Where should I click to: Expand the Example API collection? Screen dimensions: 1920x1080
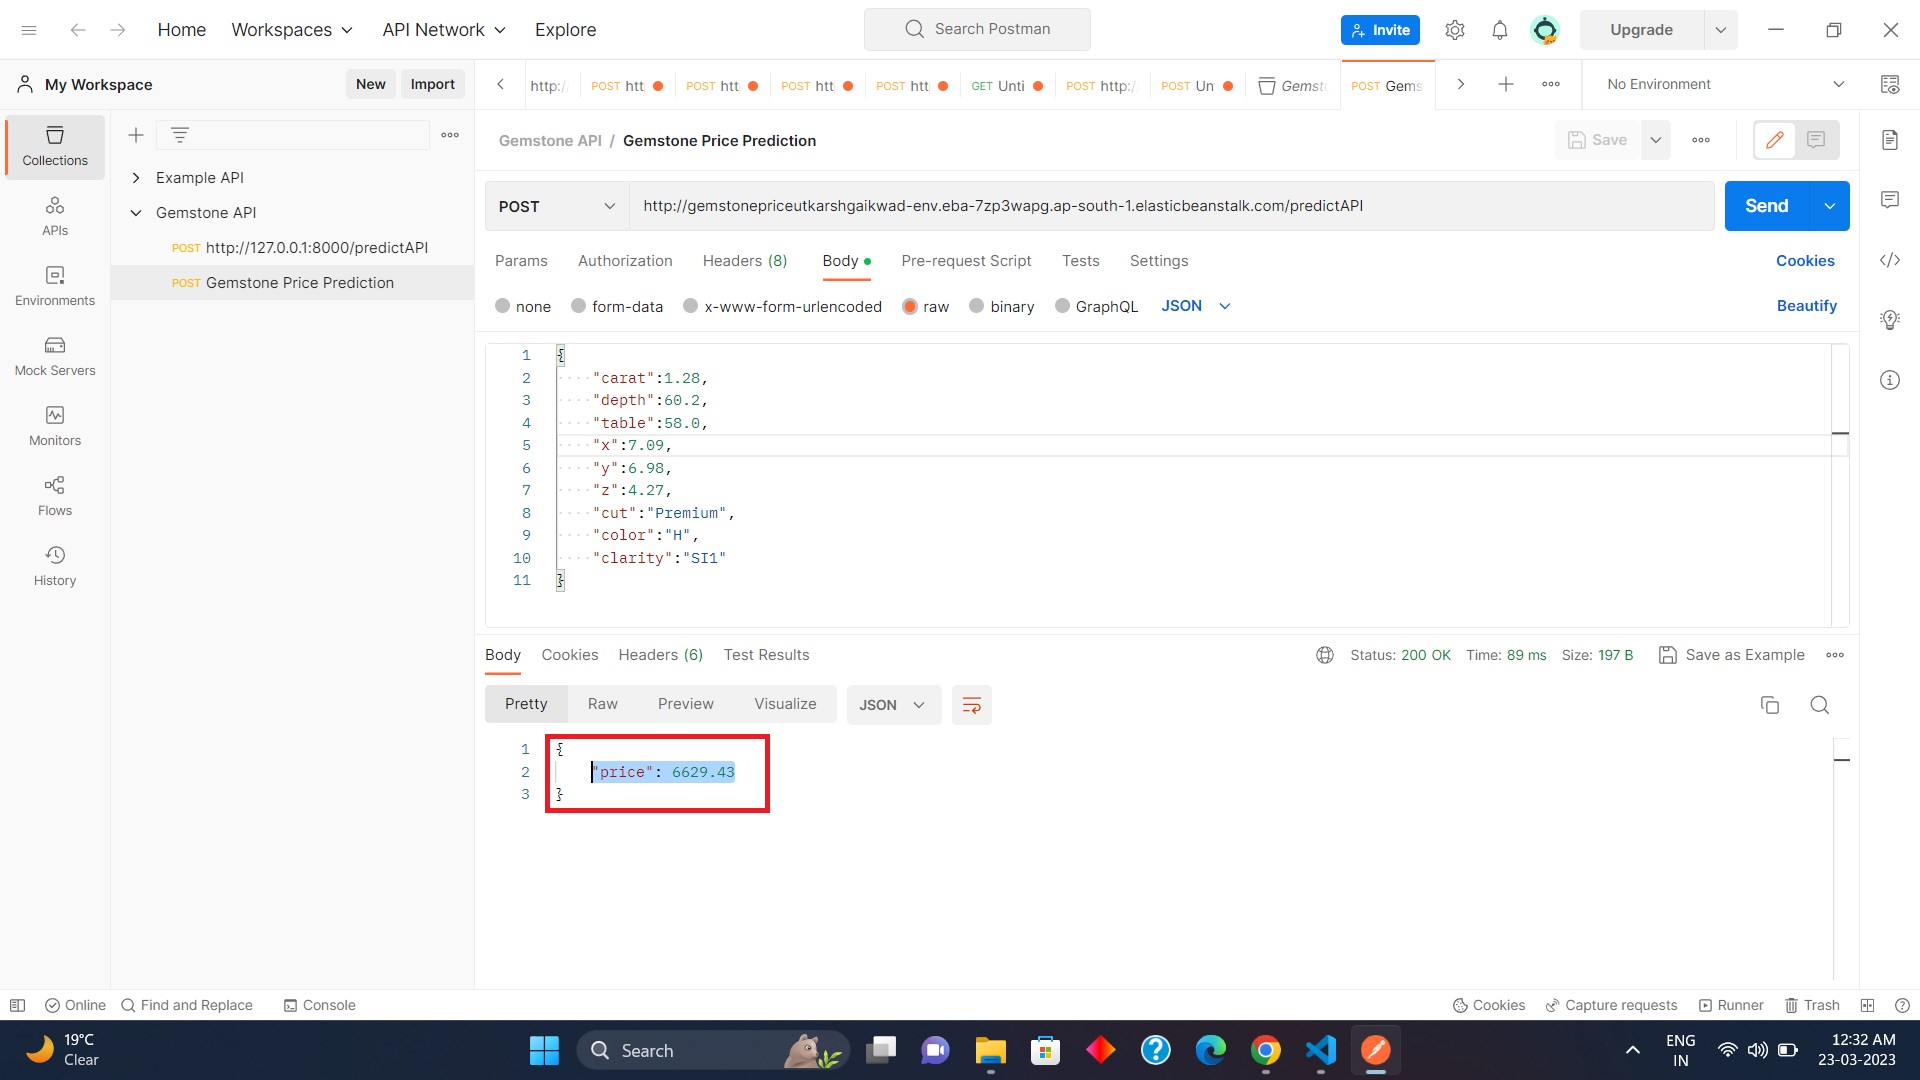point(136,178)
